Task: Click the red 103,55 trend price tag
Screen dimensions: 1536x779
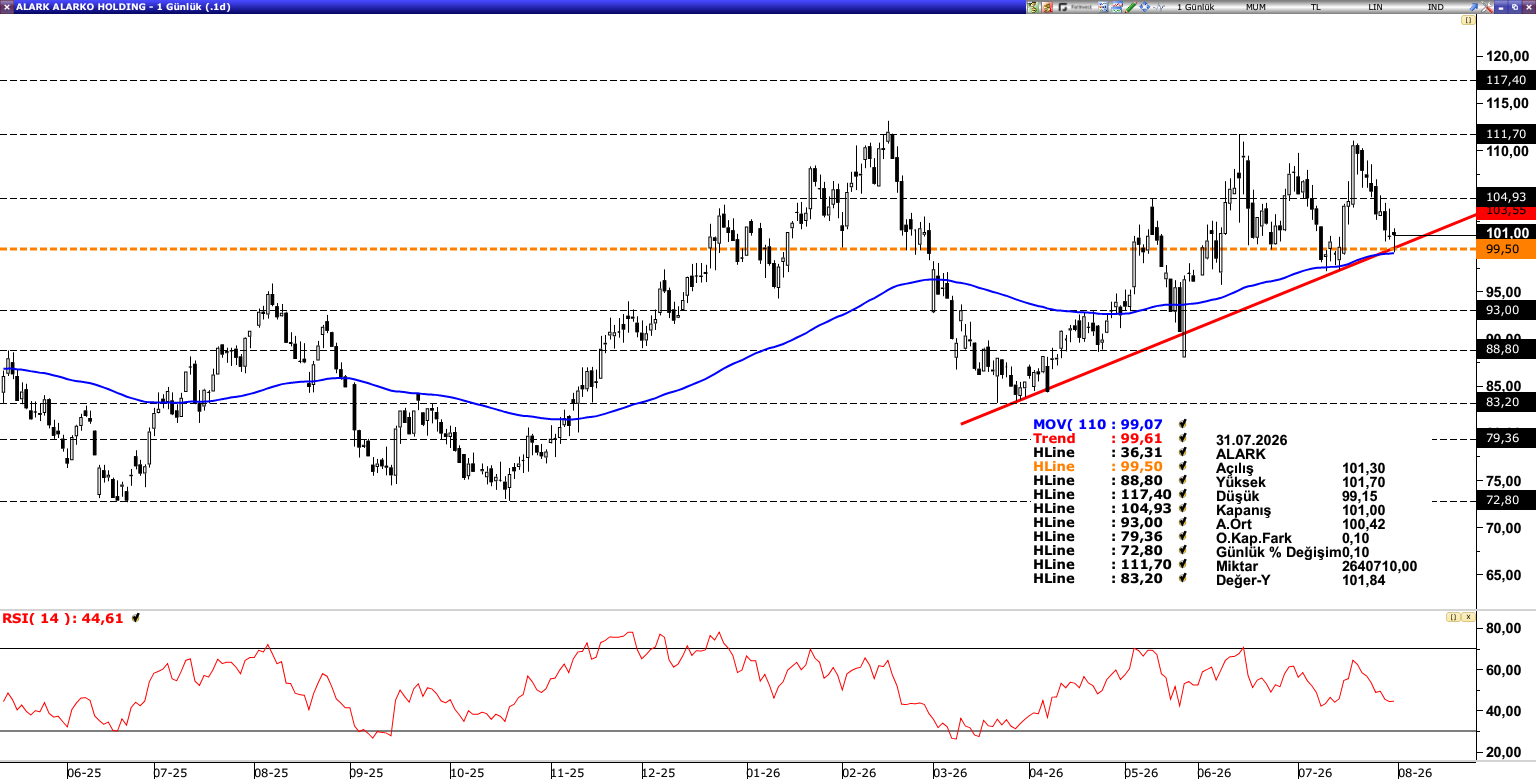Action: click(1504, 211)
